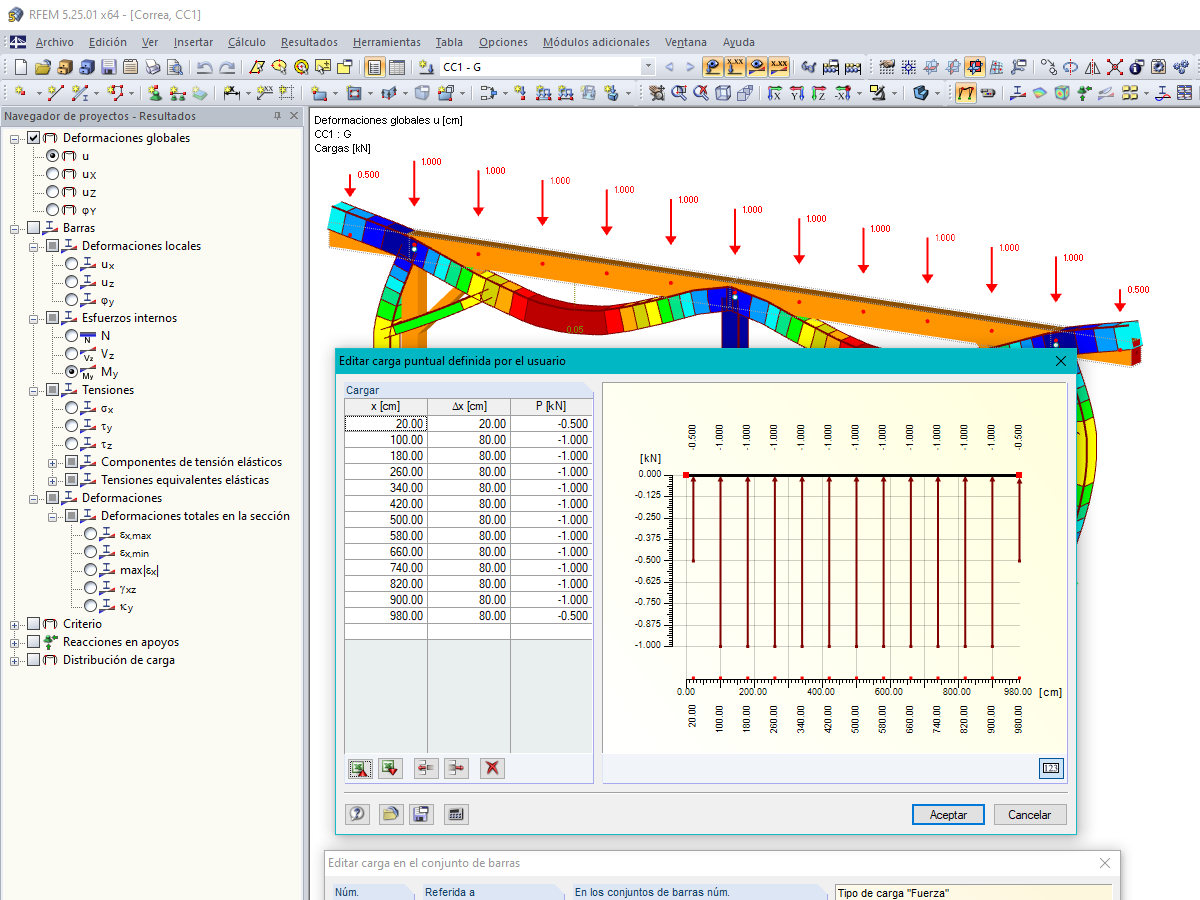1200x900 pixels.
Task: Click the floppy disk Save icon in dialog
Action: (422, 815)
